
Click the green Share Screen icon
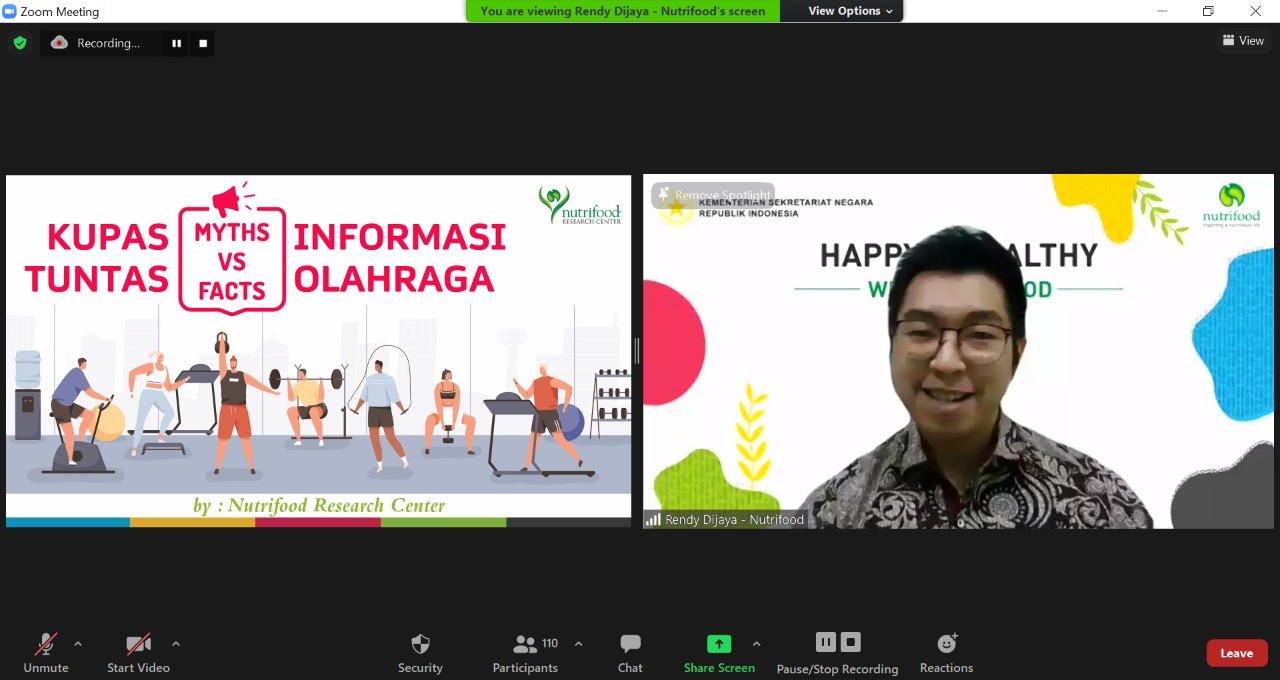[719, 644]
